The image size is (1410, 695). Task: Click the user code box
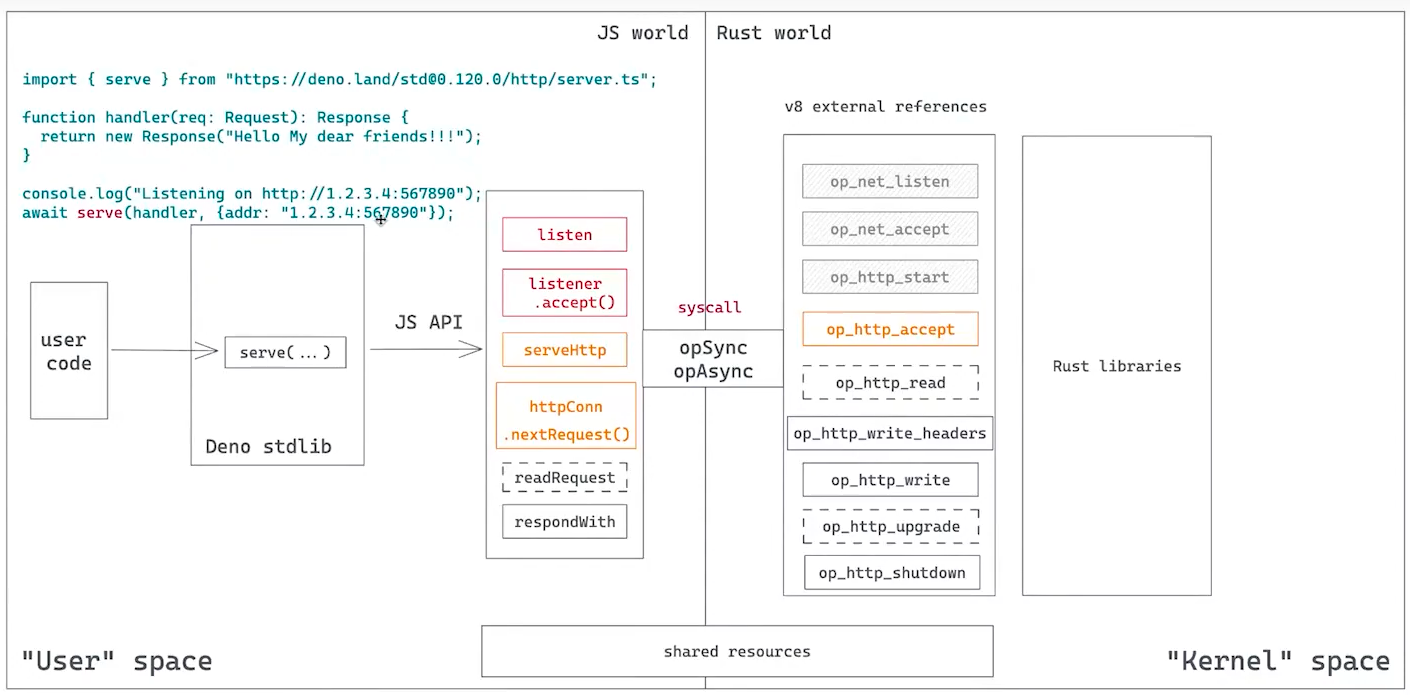69,351
